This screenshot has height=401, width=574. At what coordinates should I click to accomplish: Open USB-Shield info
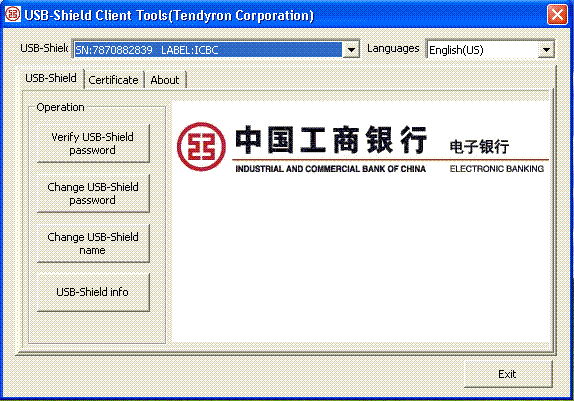pos(93,292)
